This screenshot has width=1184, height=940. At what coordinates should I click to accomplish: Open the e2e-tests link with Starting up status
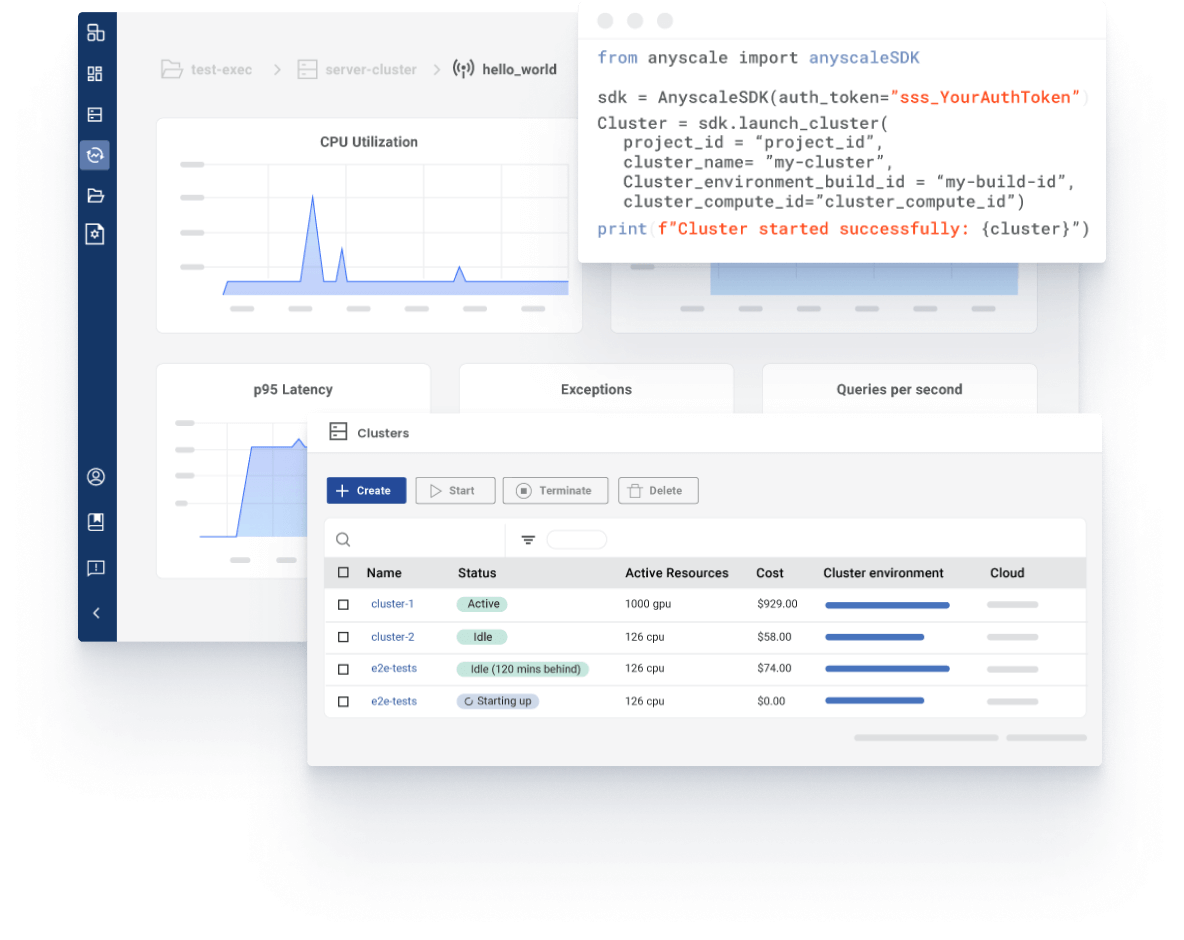(x=394, y=701)
